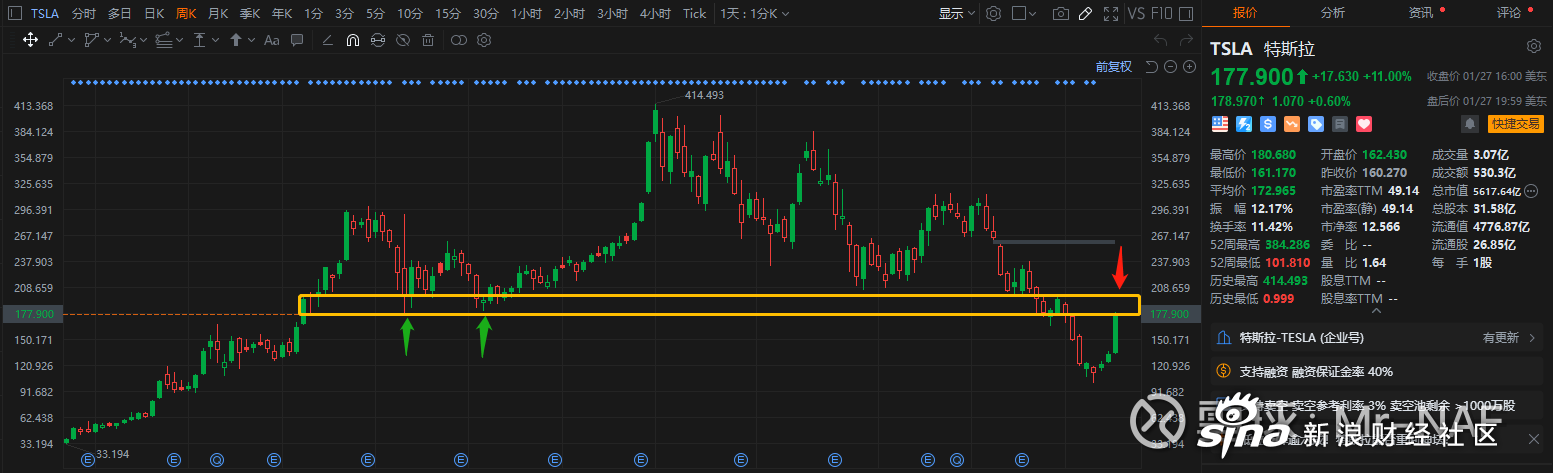The height and width of the screenshot is (473, 1553).
Task: Click the blue lightning Level 2 icon
Action: [x=1244, y=124]
